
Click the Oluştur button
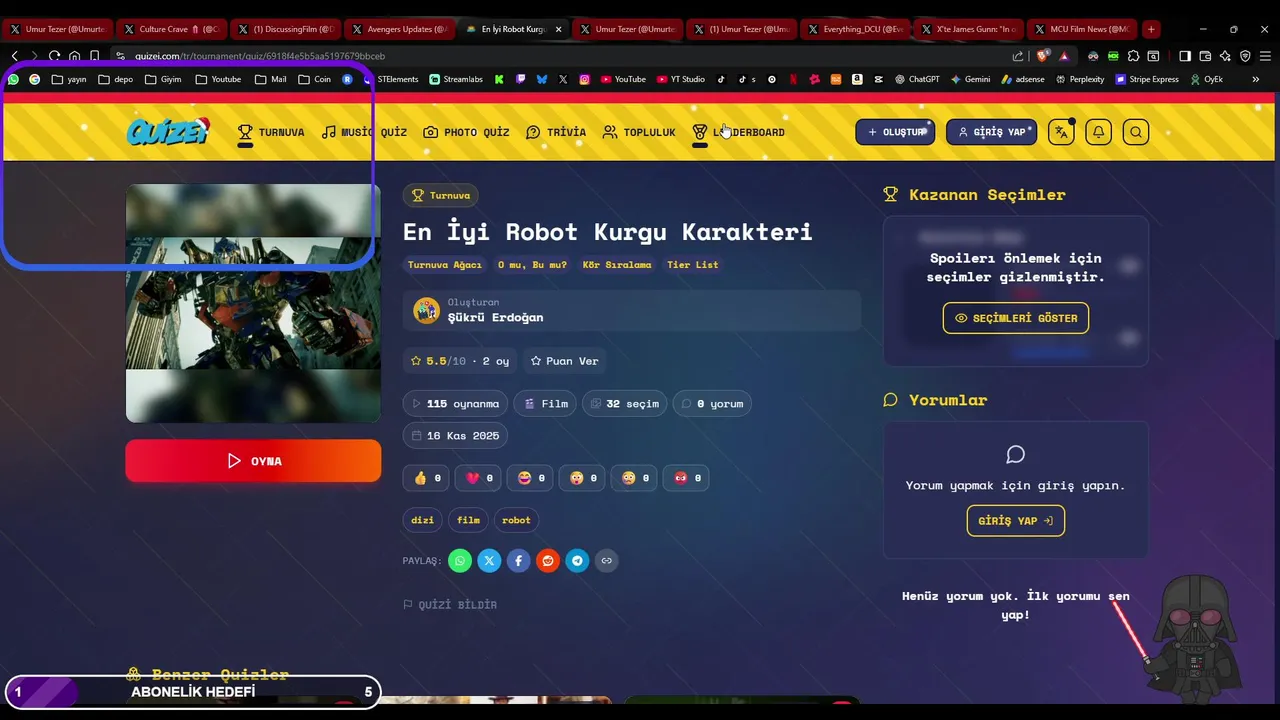[x=895, y=132]
